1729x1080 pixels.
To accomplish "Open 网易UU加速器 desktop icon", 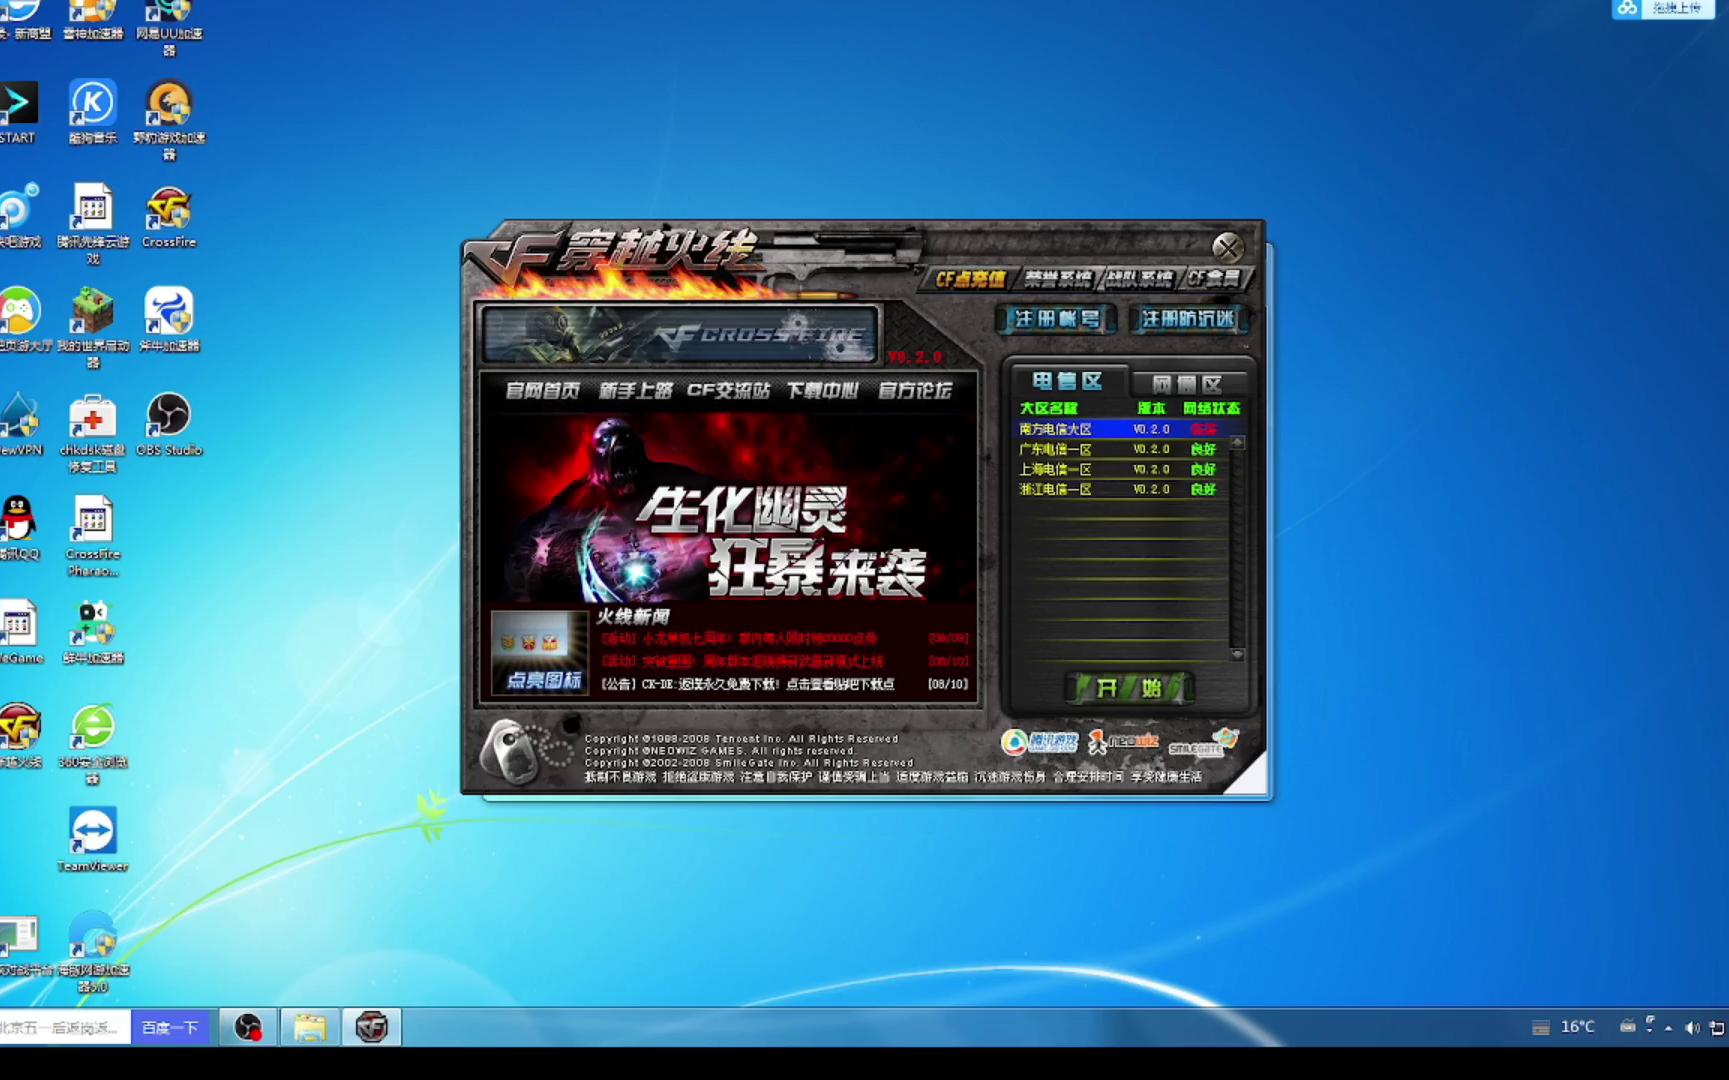I will click(x=169, y=26).
